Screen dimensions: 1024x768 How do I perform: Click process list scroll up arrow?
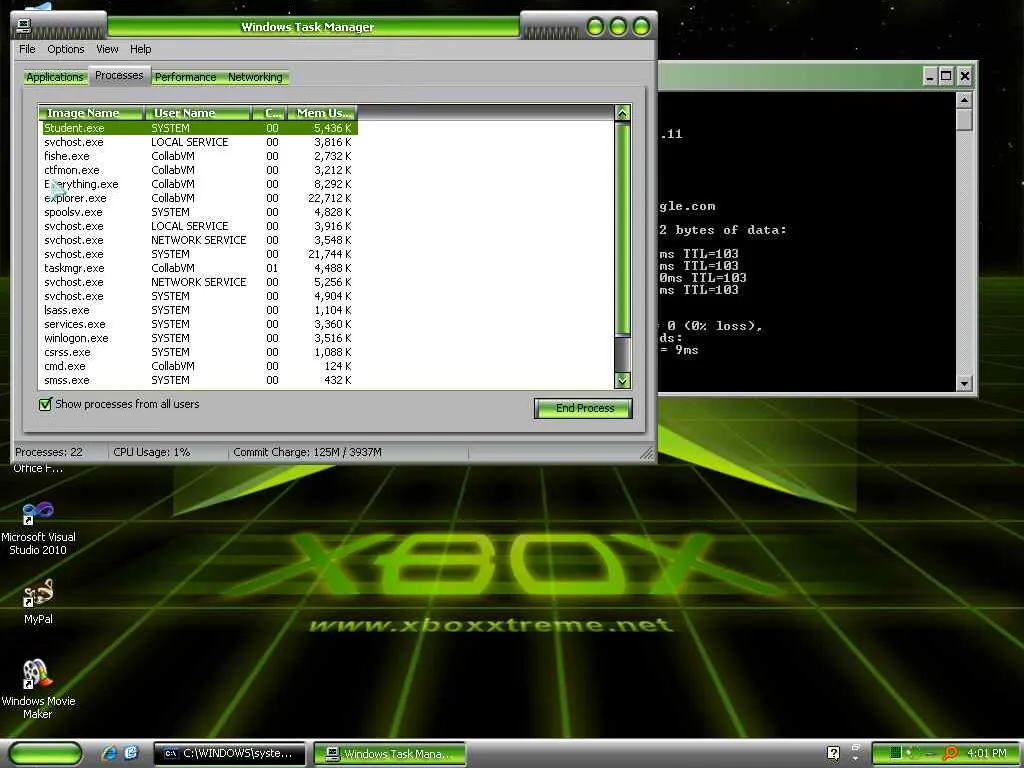(x=622, y=113)
